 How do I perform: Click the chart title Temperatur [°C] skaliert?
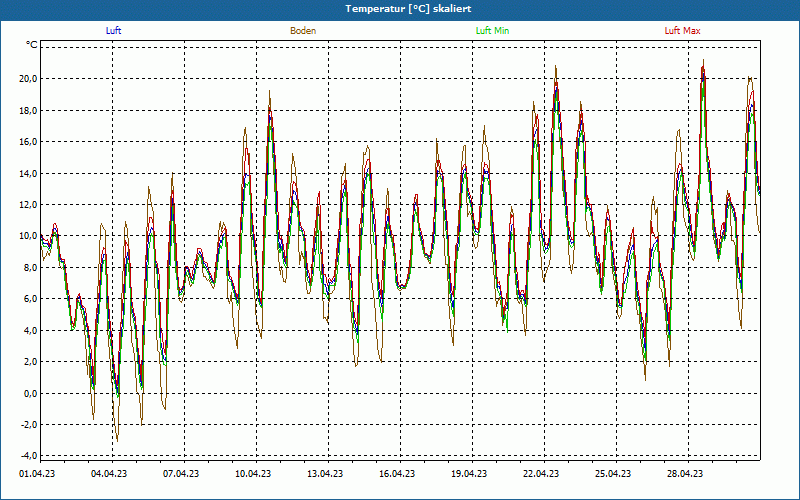(408, 9)
